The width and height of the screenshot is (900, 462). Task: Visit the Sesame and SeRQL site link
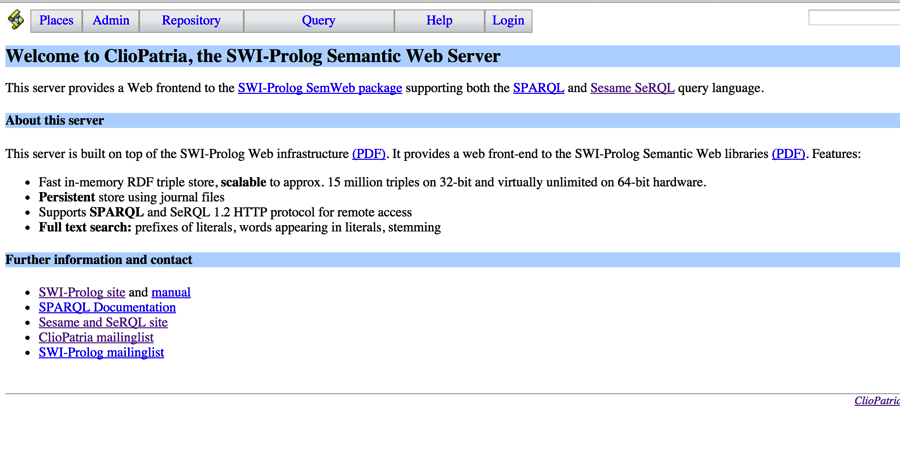click(x=103, y=322)
